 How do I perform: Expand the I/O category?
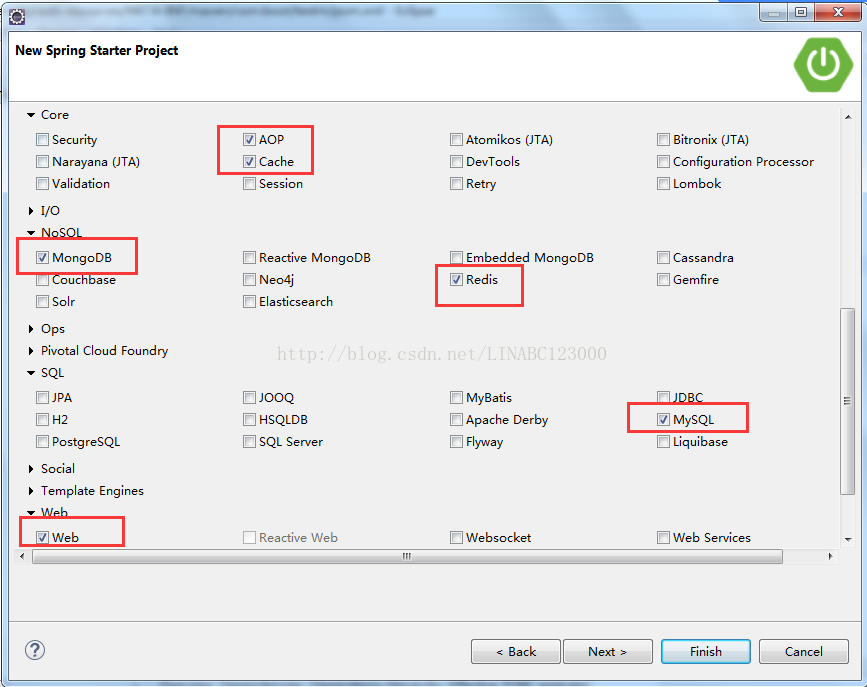click(31, 211)
